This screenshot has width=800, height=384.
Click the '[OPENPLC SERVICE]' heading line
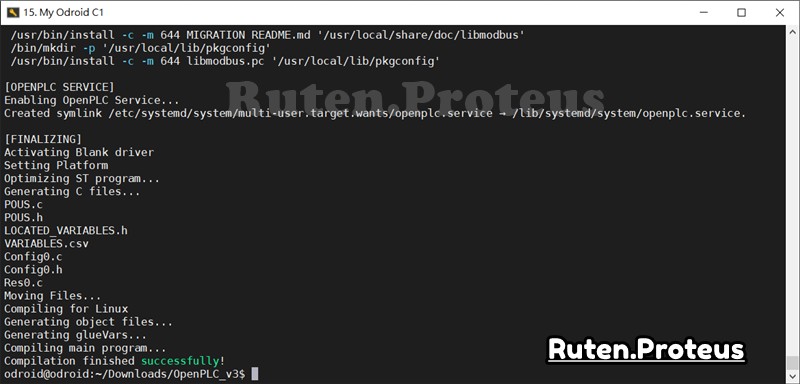point(59,87)
